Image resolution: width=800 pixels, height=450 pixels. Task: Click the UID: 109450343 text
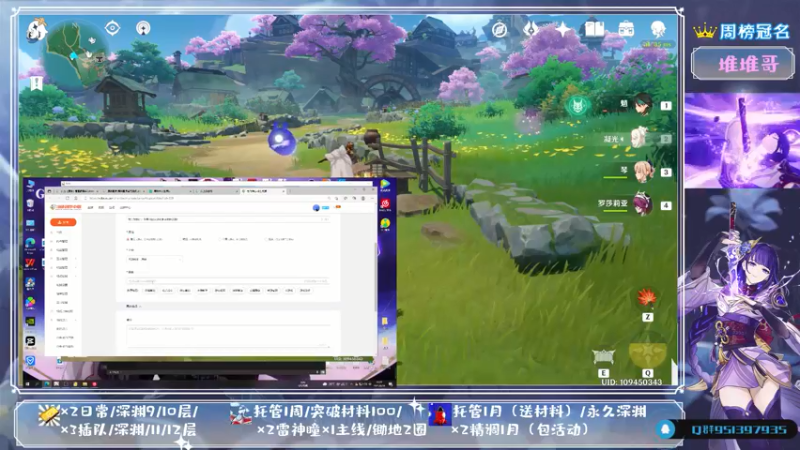coord(632,382)
